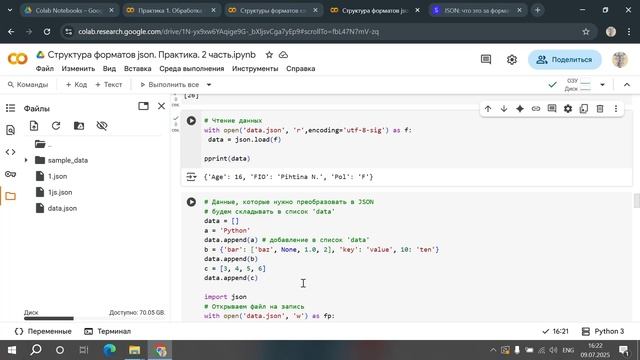The image size is (640, 360).
Task: Run the data reading cell
Action: pyautogui.click(x=191, y=120)
